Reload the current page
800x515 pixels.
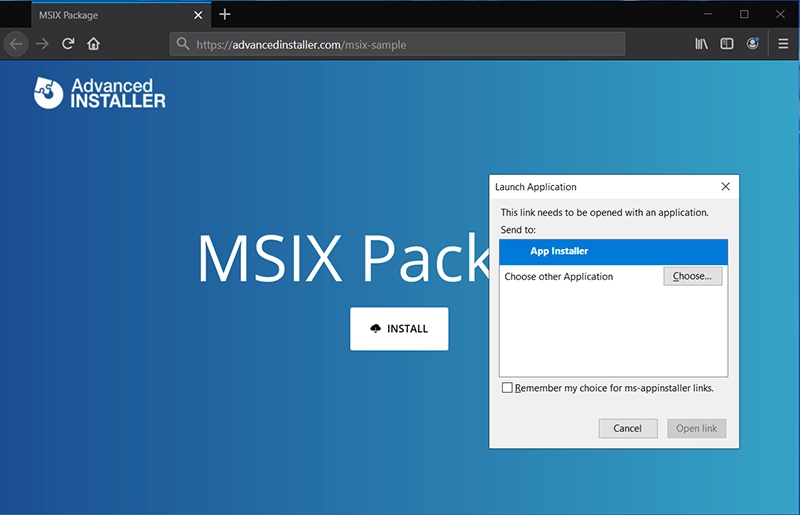tap(68, 44)
